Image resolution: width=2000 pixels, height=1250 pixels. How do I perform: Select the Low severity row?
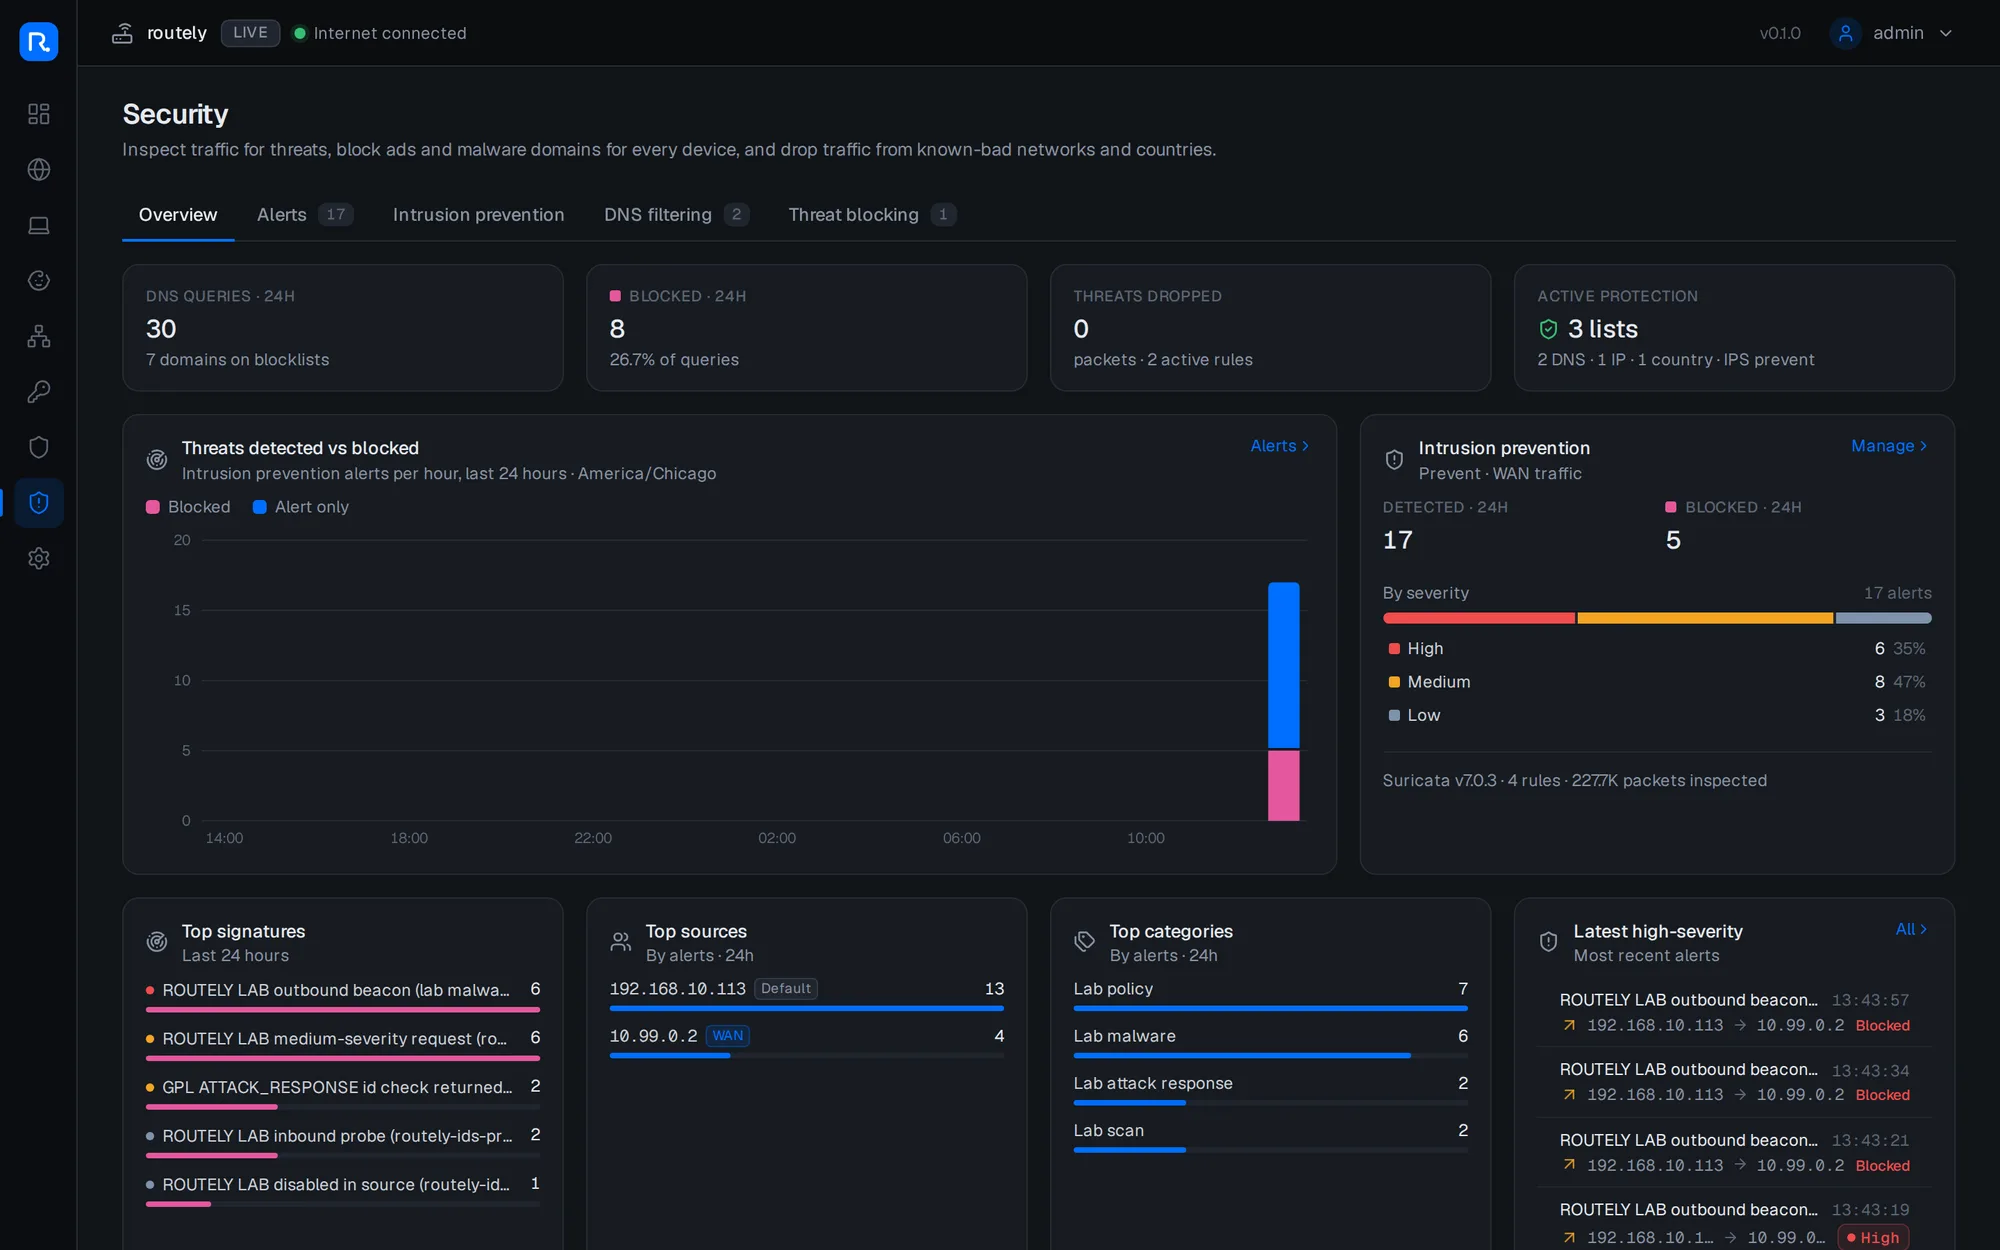click(1657, 715)
